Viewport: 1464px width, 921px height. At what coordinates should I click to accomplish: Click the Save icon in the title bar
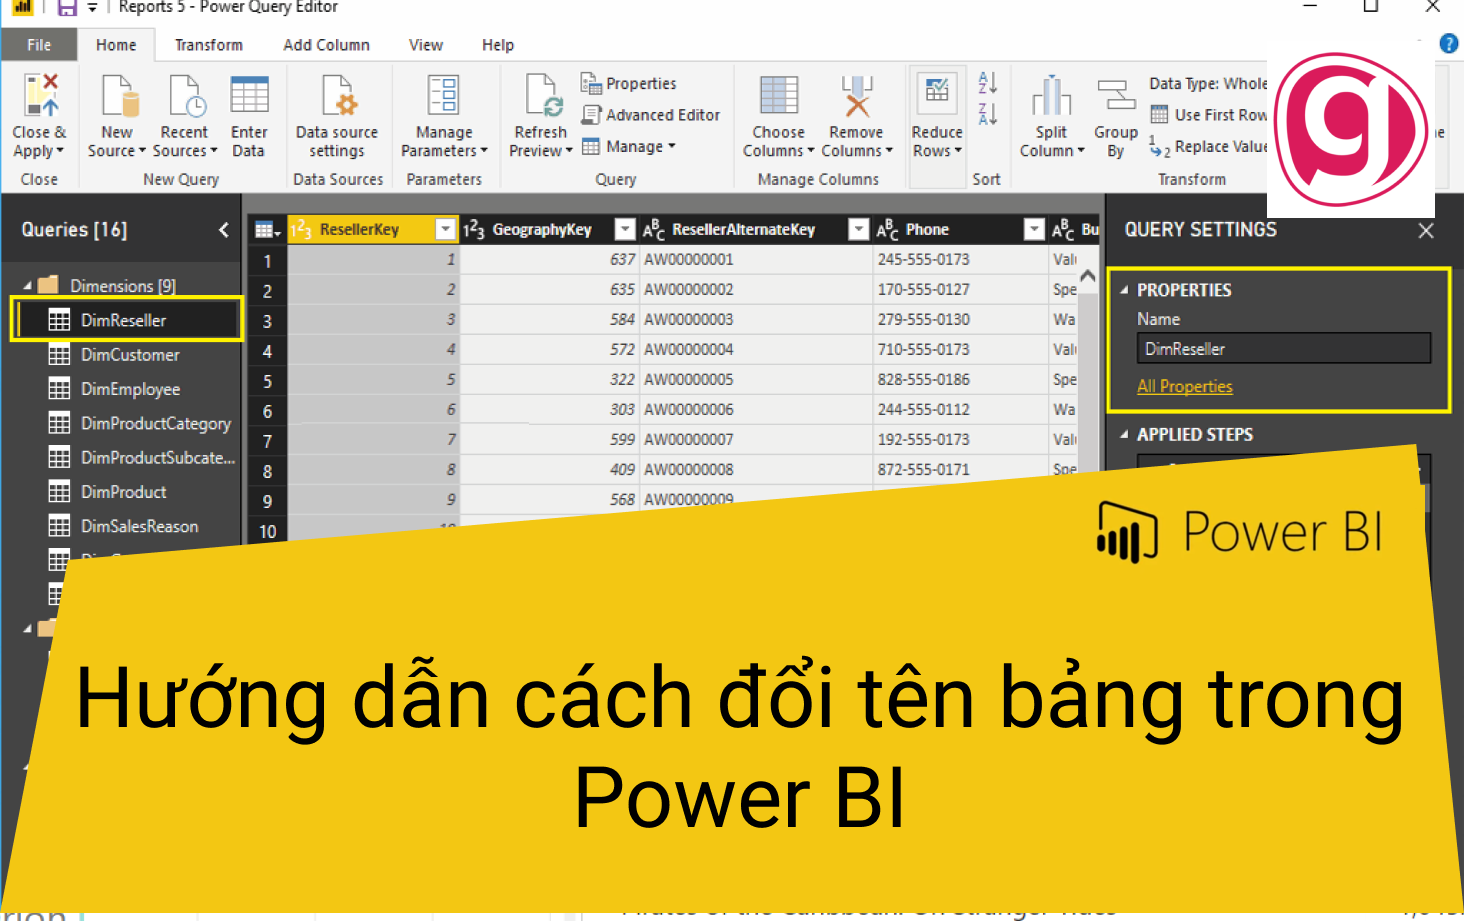tap(66, 8)
